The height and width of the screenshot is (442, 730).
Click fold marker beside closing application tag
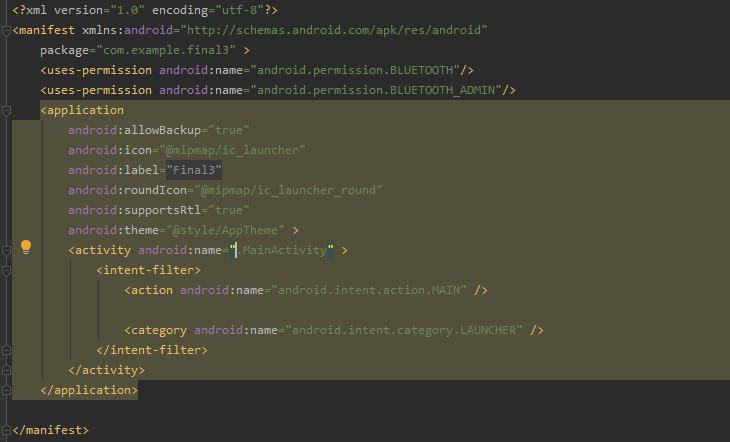tap(6, 390)
